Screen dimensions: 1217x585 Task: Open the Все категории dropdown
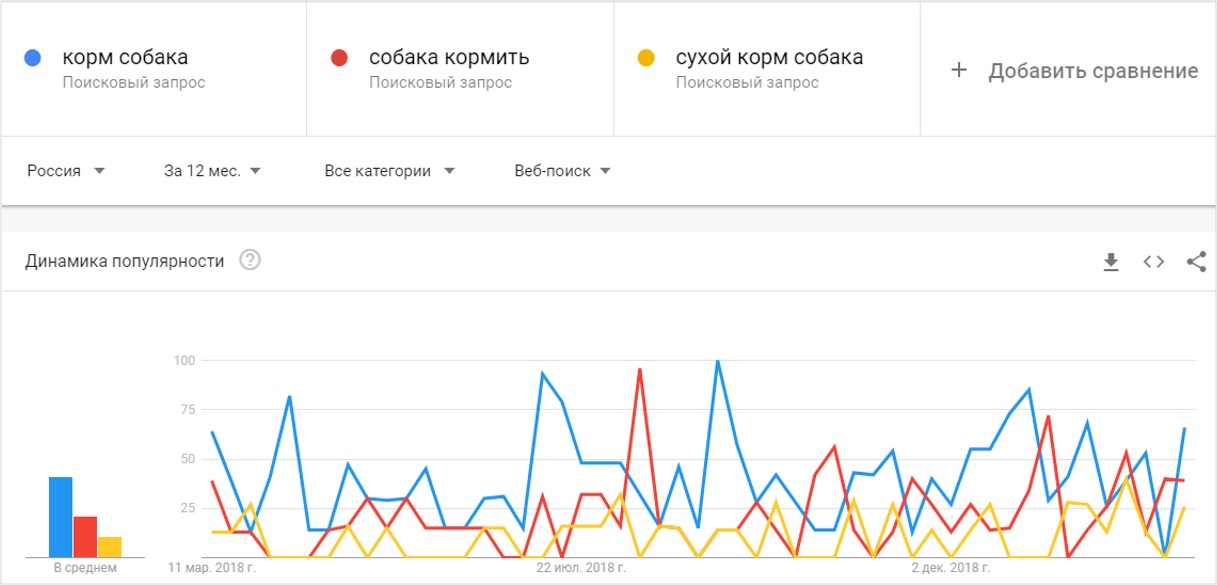[389, 171]
